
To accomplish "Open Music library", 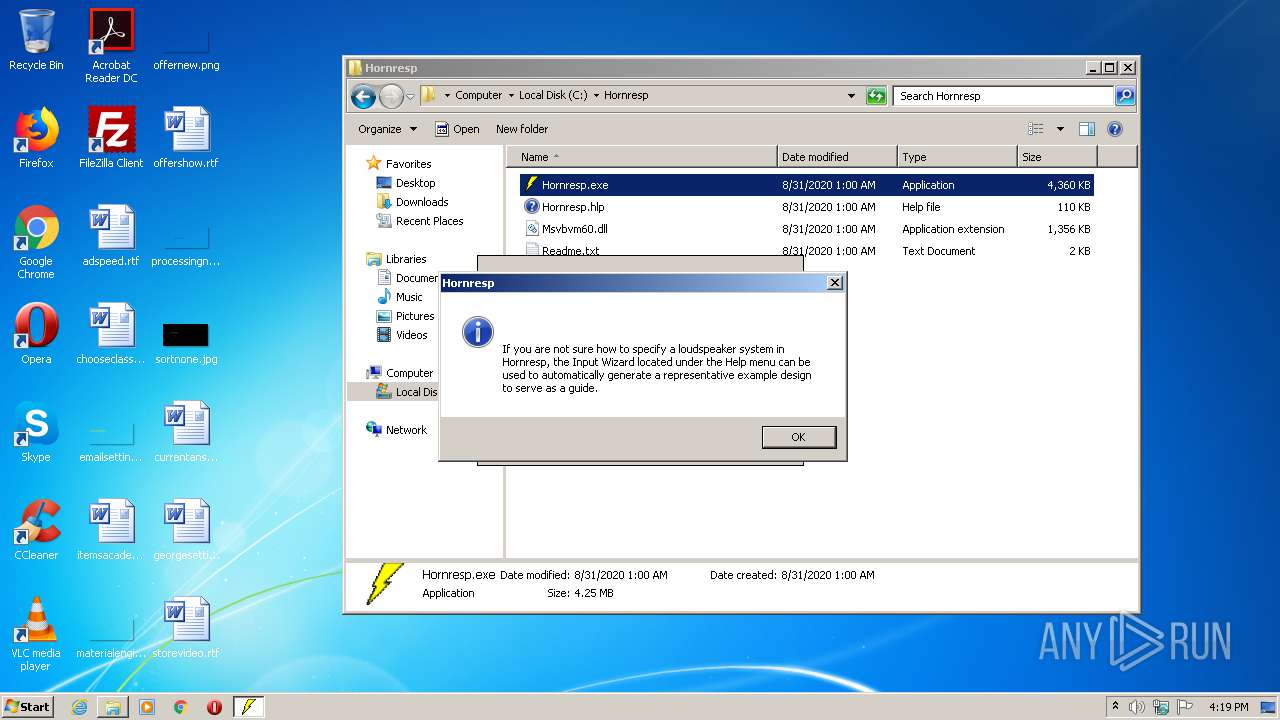I will 399,297.
